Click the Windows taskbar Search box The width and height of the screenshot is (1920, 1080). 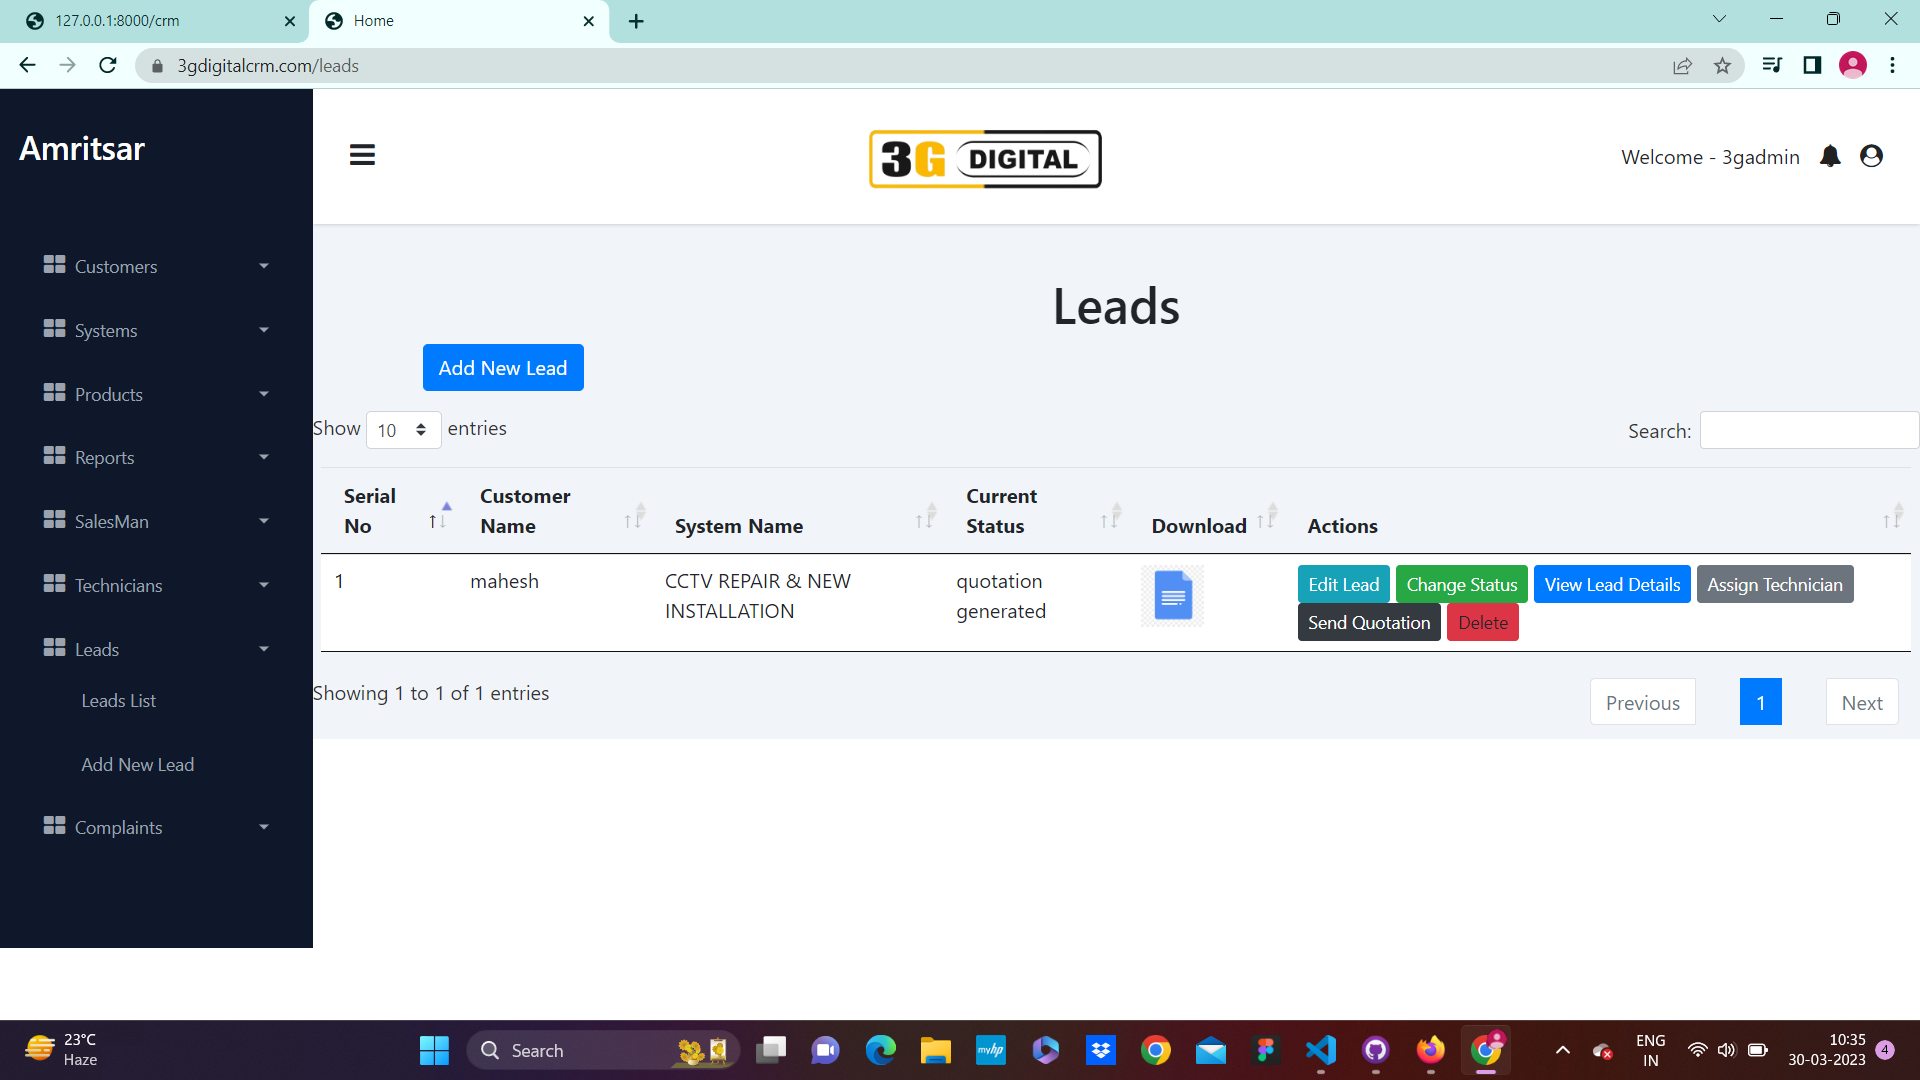coord(602,1050)
